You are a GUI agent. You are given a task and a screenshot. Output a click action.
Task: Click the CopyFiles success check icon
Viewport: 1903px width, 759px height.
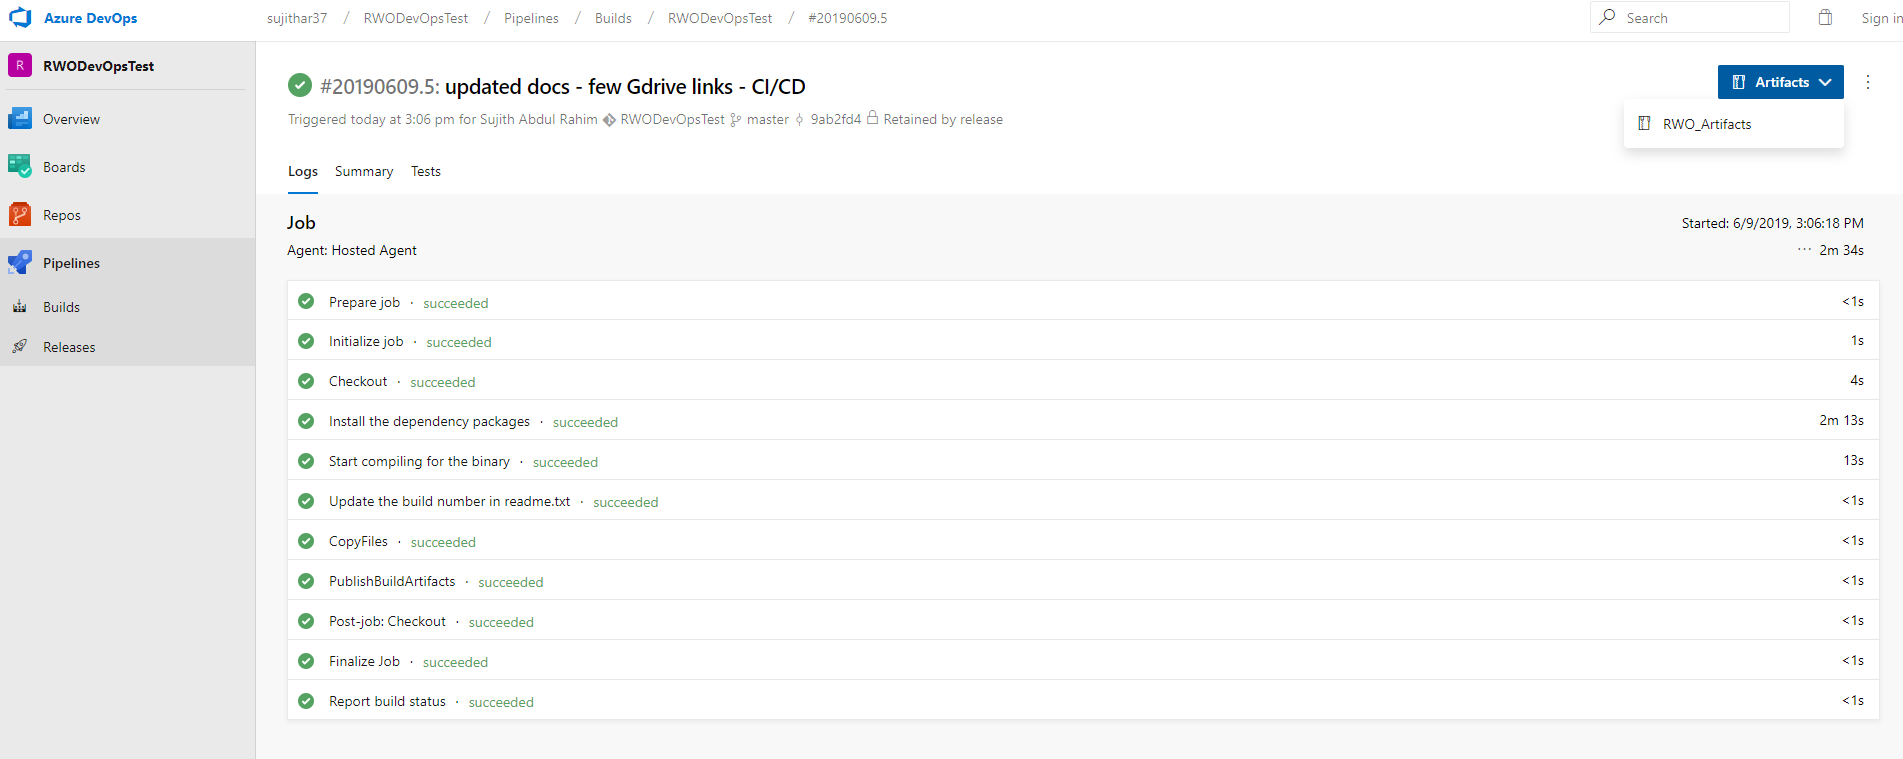pyautogui.click(x=306, y=541)
